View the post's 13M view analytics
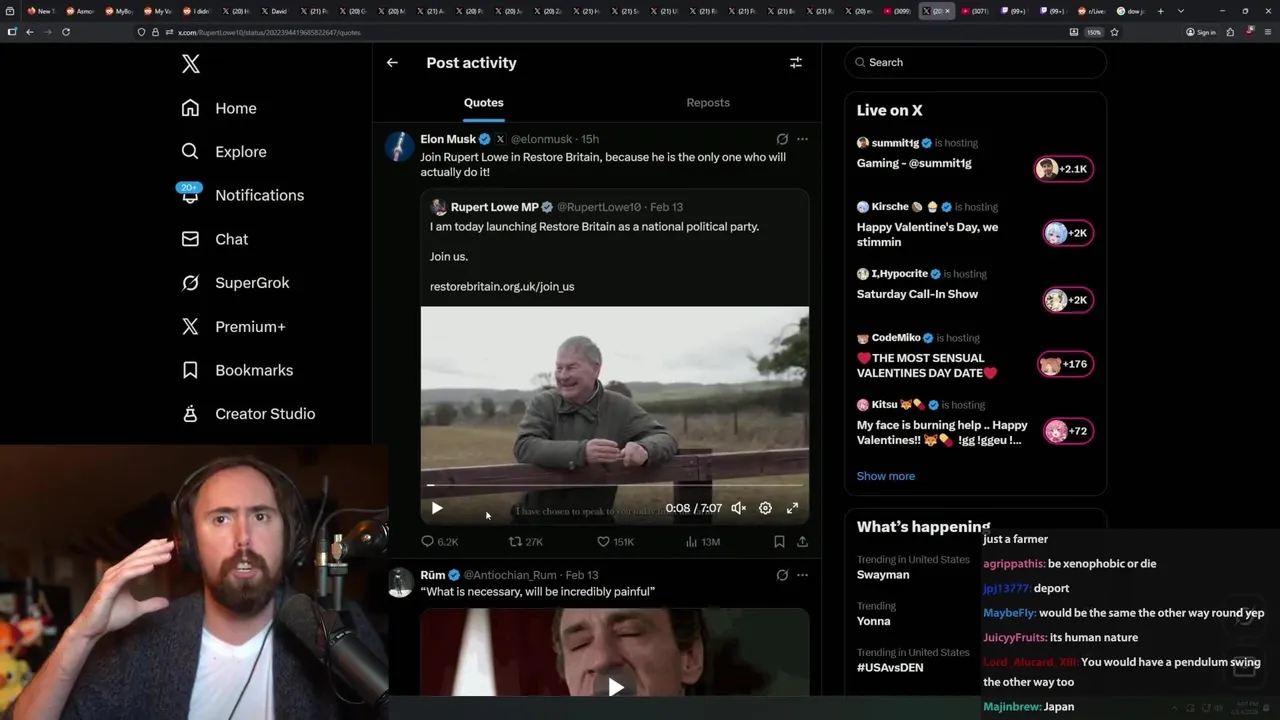Image resolution: width=1280 pixels, height=720 pixels. point(702,541)
